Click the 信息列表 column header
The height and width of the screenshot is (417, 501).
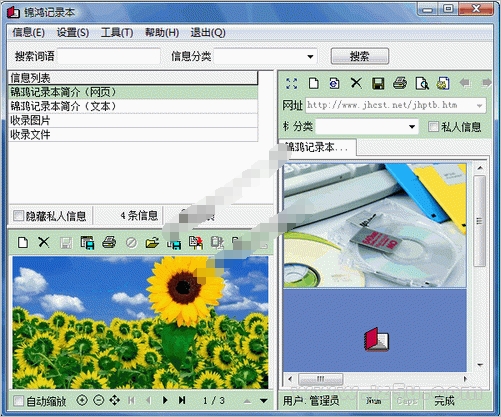point(133,78)
